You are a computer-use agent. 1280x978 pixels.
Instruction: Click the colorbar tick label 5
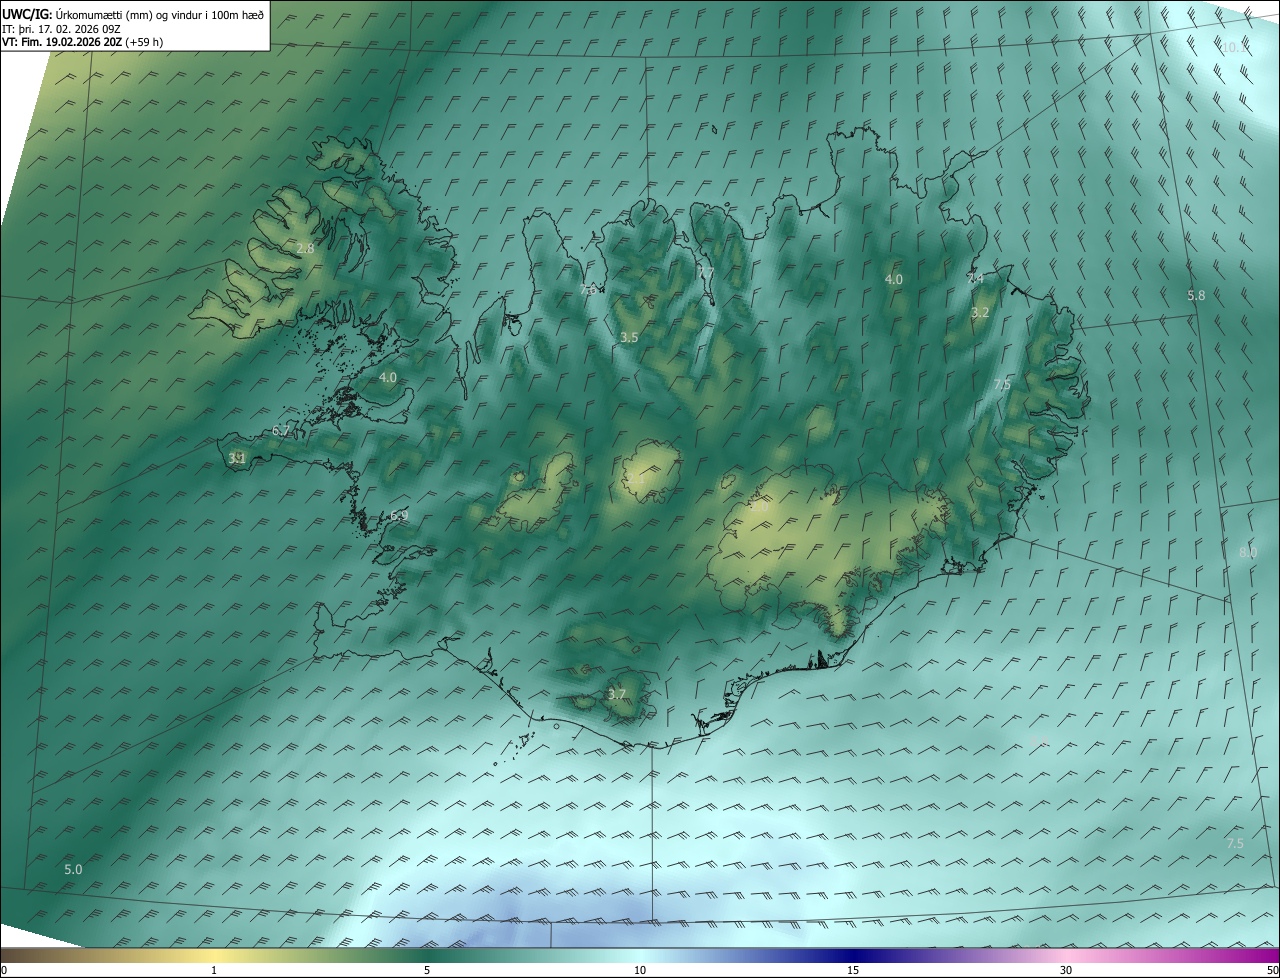427,970
